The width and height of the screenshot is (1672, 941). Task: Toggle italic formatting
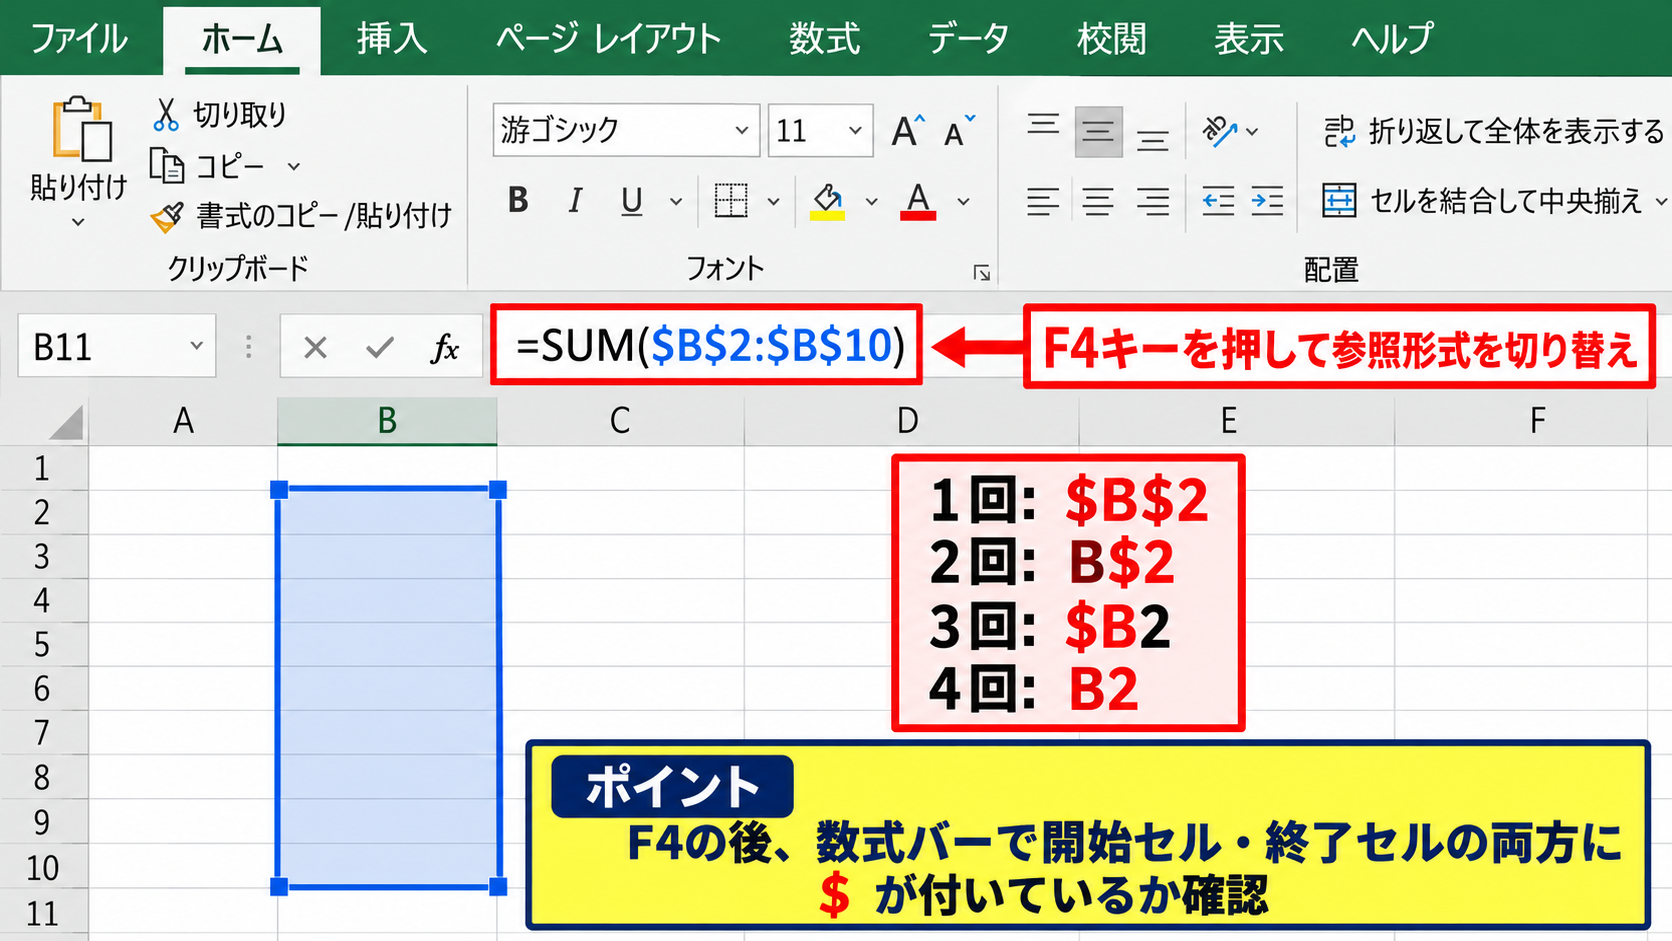point(575,201)
